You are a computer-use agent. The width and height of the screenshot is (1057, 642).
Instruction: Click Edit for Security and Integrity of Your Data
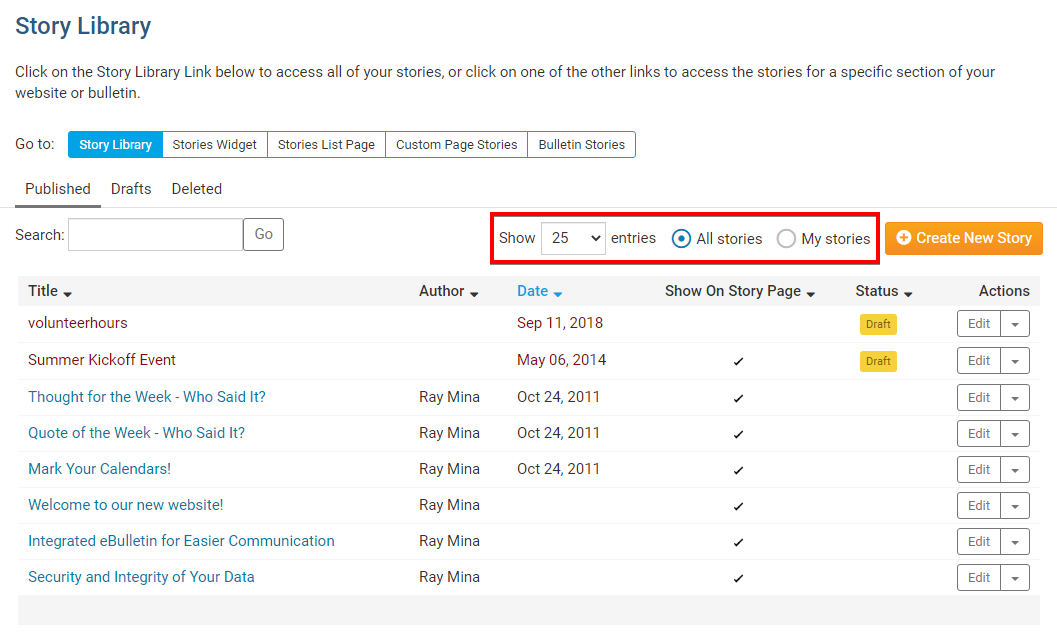tap(978, 578)
